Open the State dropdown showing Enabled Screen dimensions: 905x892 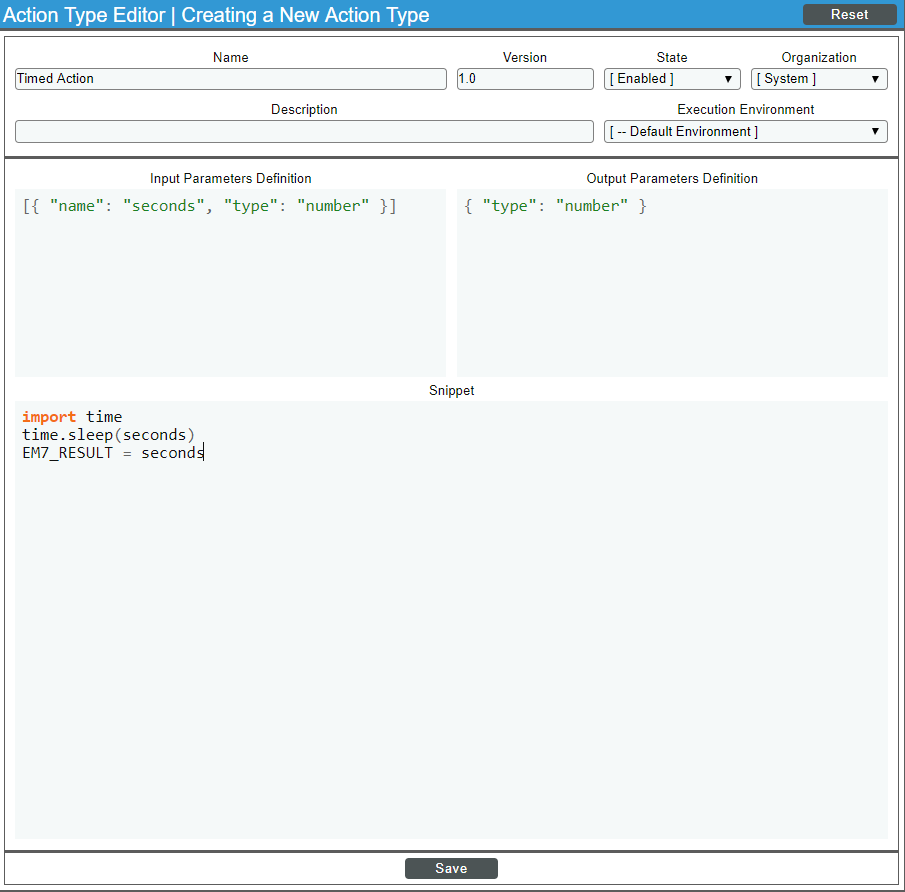(672, 79)
